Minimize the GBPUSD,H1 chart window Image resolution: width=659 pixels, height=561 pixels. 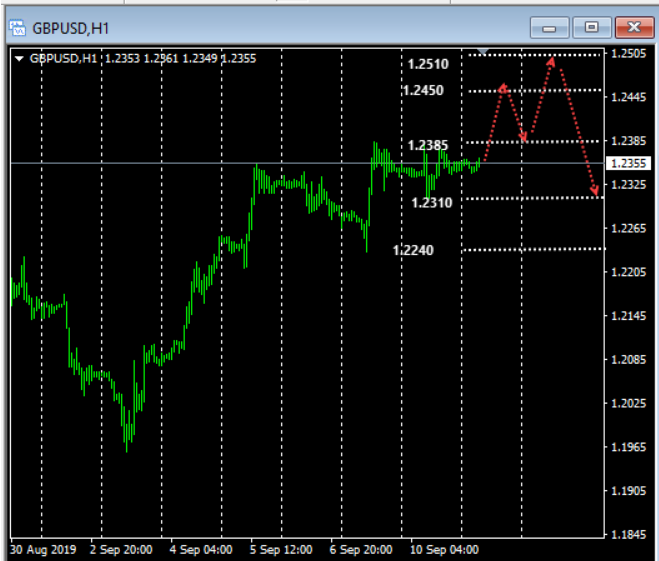[x=549, y=28]
